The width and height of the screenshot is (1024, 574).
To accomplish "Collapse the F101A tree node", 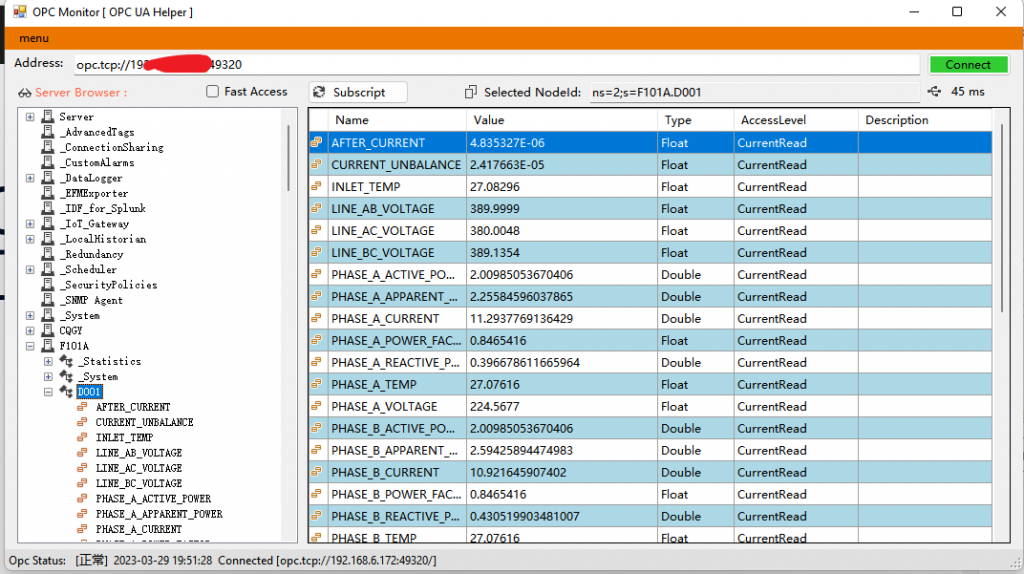I will pyautogui.click(x=30, y=346).
